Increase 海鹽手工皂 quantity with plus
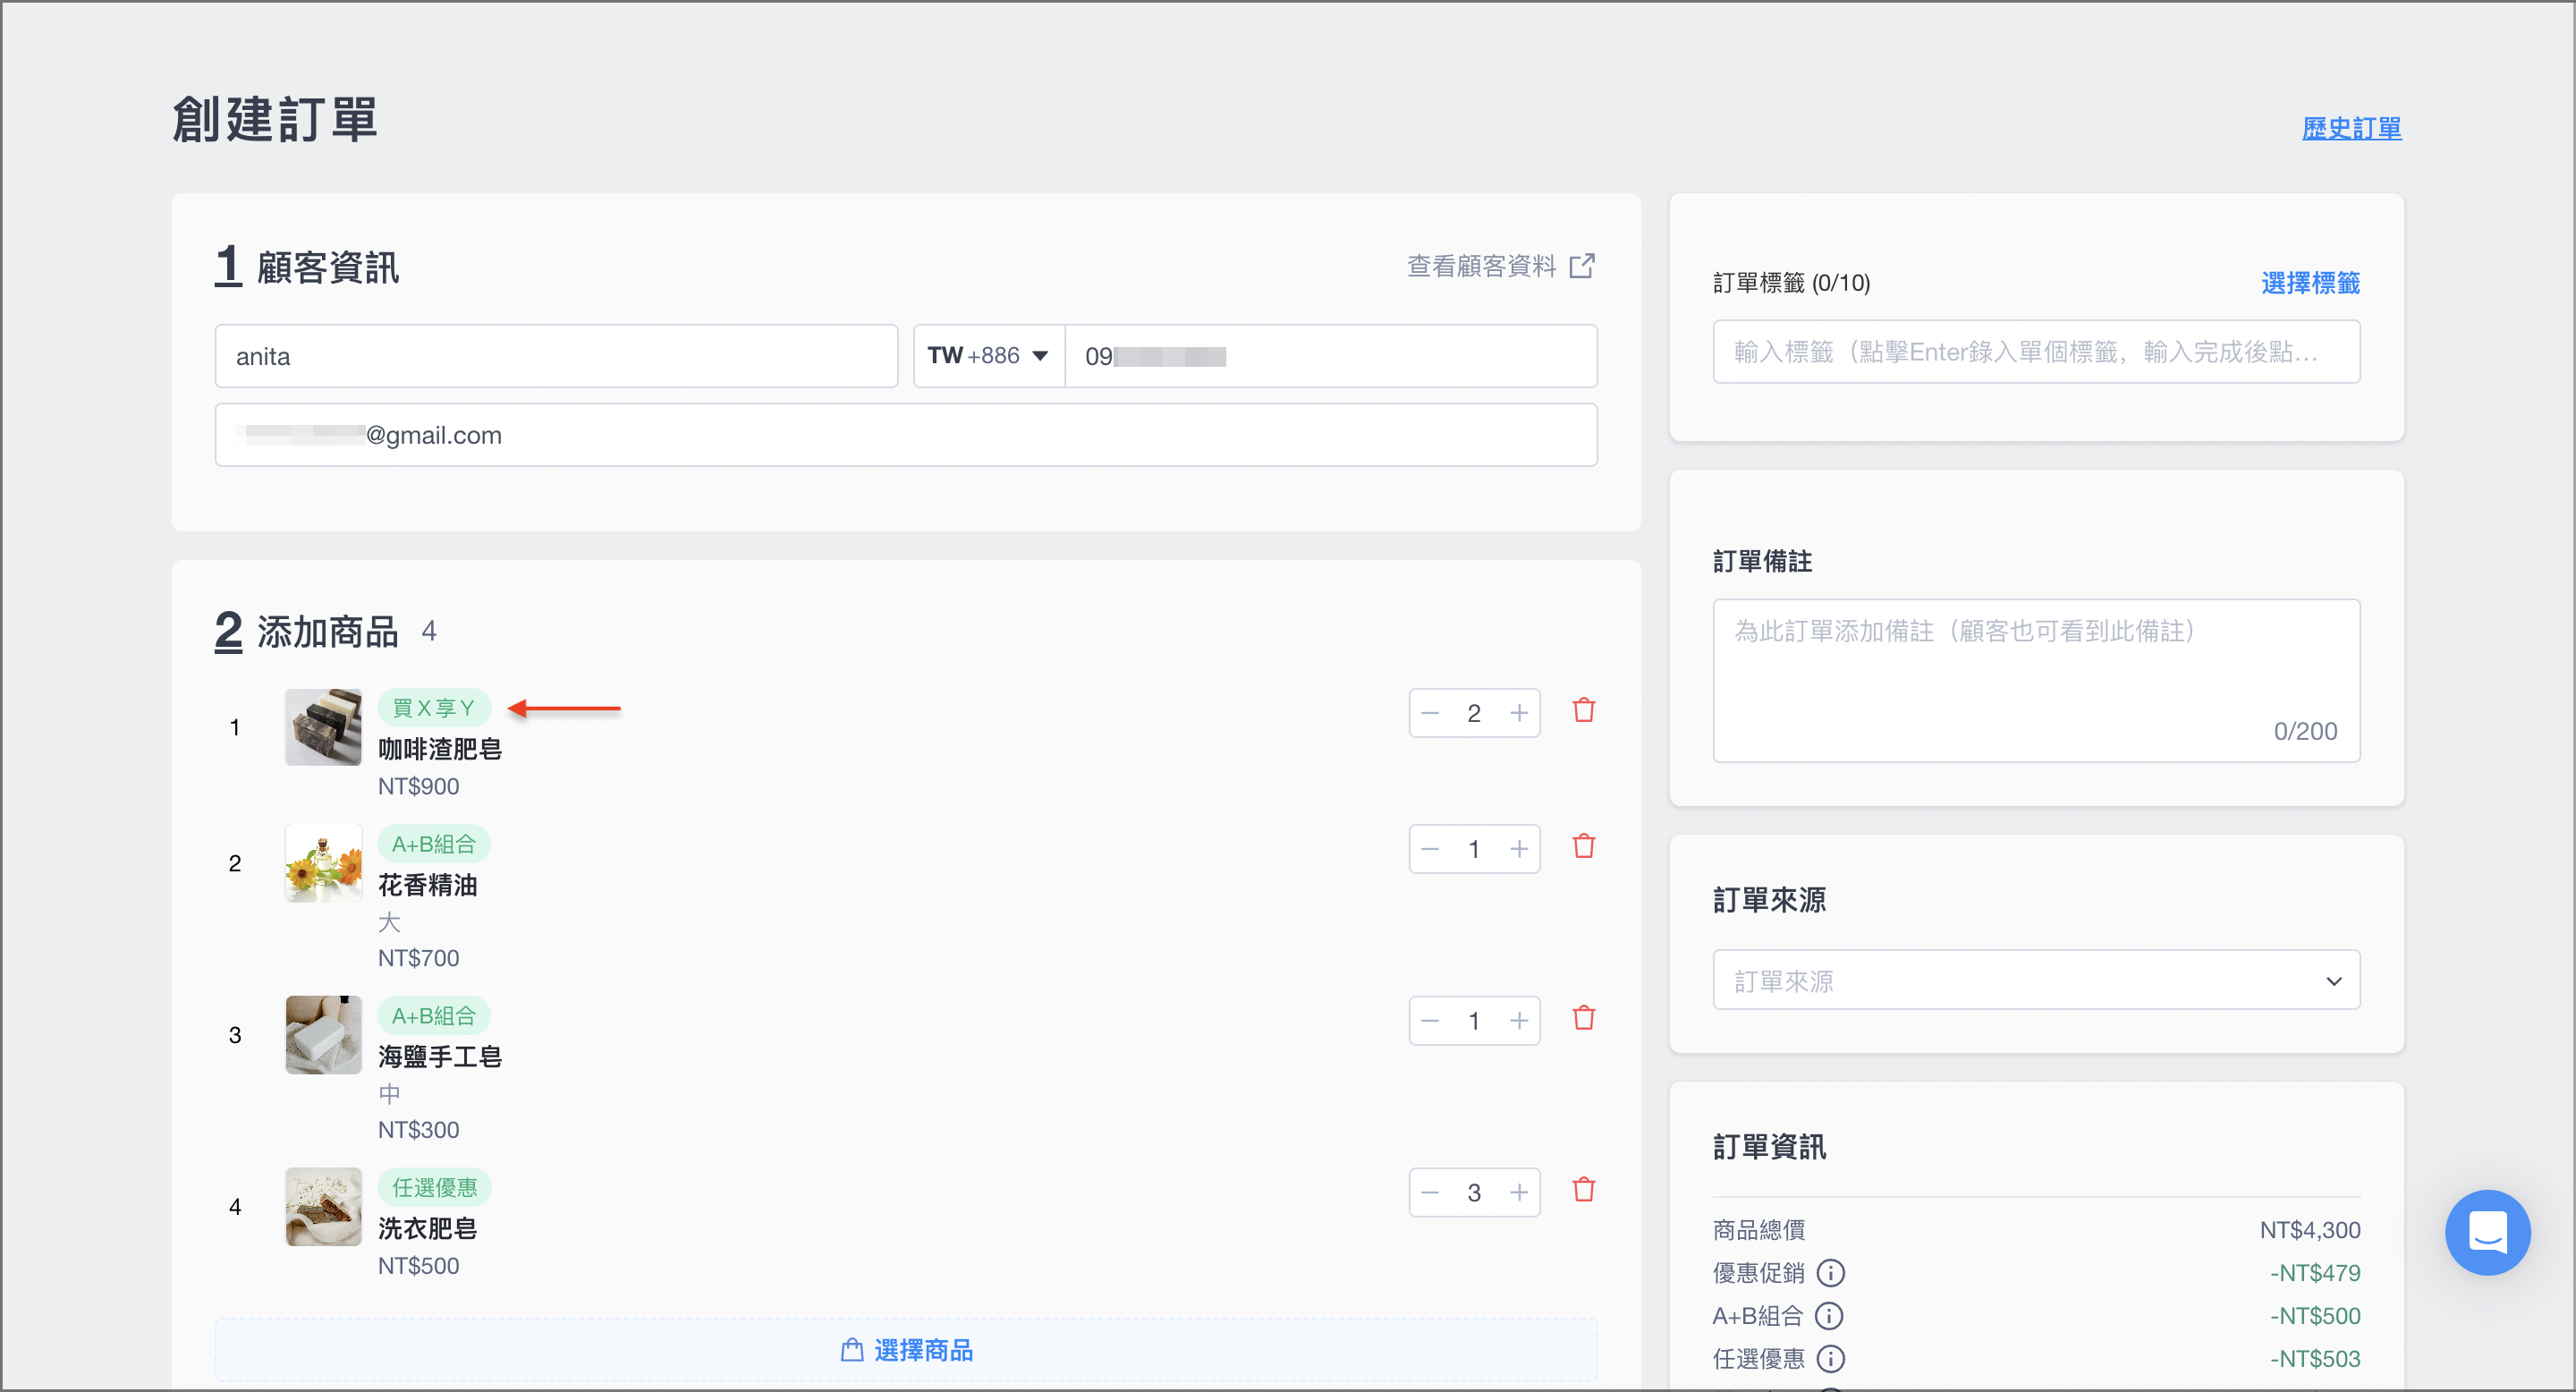The image size is (2576, 1392). [x=1519, y=1021]
